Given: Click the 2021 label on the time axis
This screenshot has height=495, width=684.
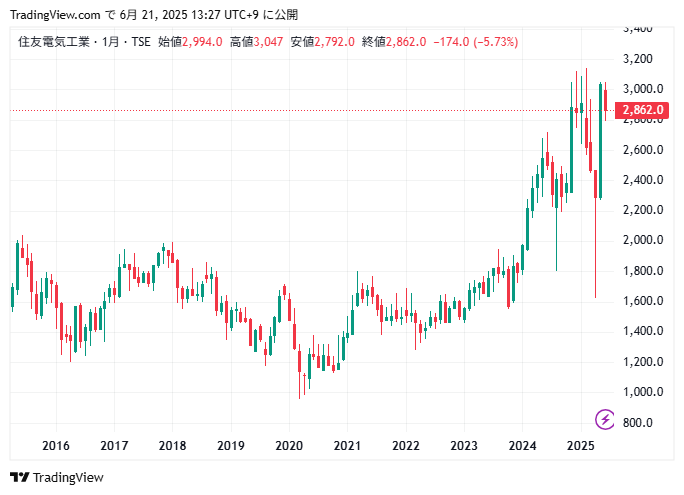Looking at the screenshot, I should (x=347, y=446).
